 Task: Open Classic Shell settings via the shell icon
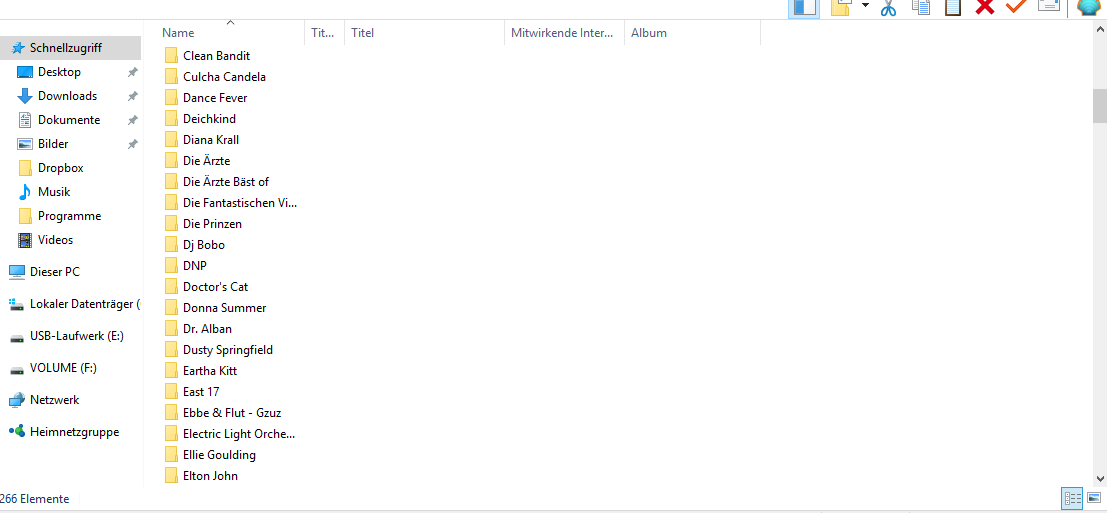pyautogui.click(x=1089, y=7)
